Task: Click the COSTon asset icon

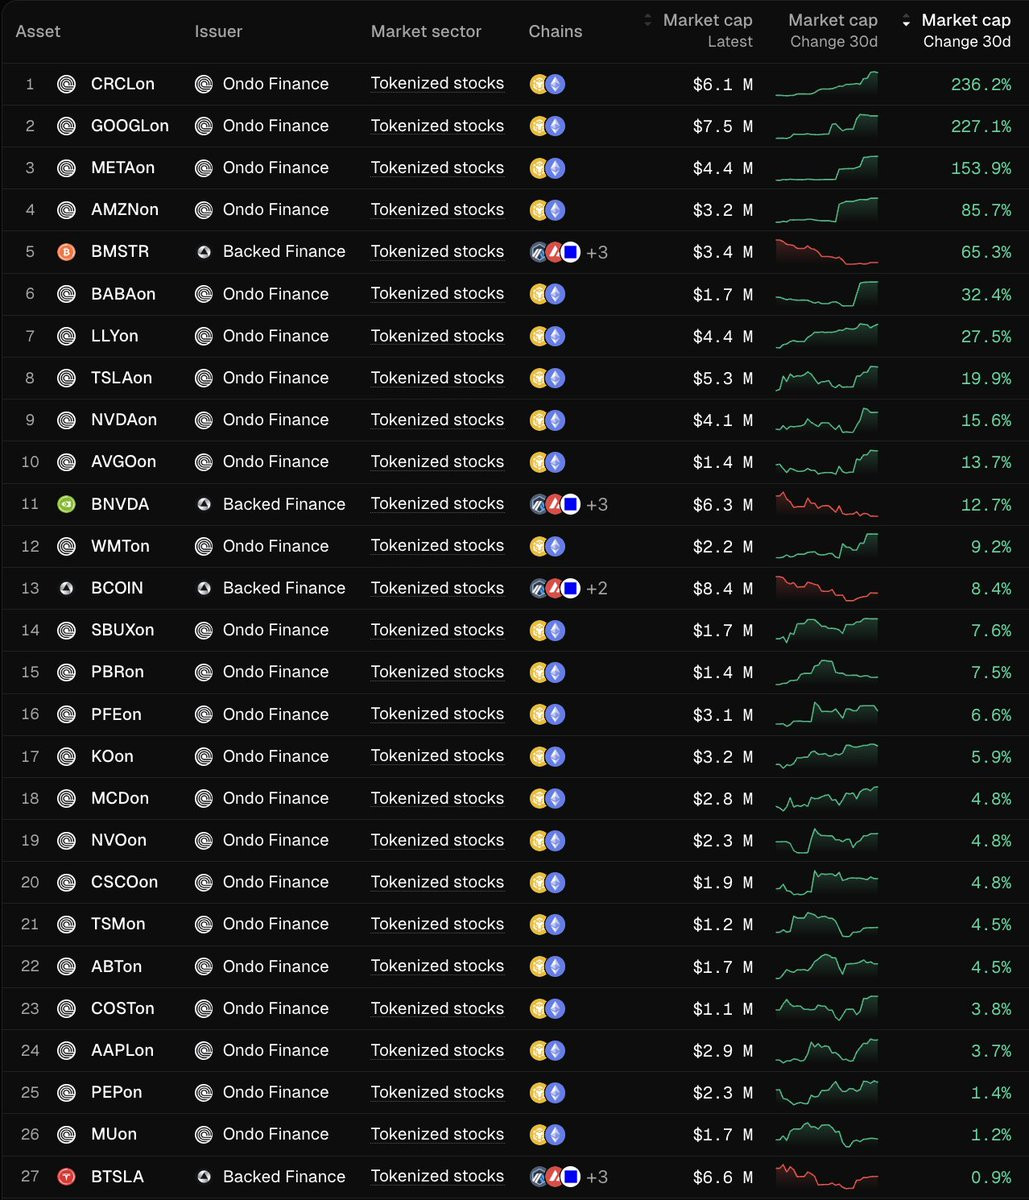Action: [66, 1009]
